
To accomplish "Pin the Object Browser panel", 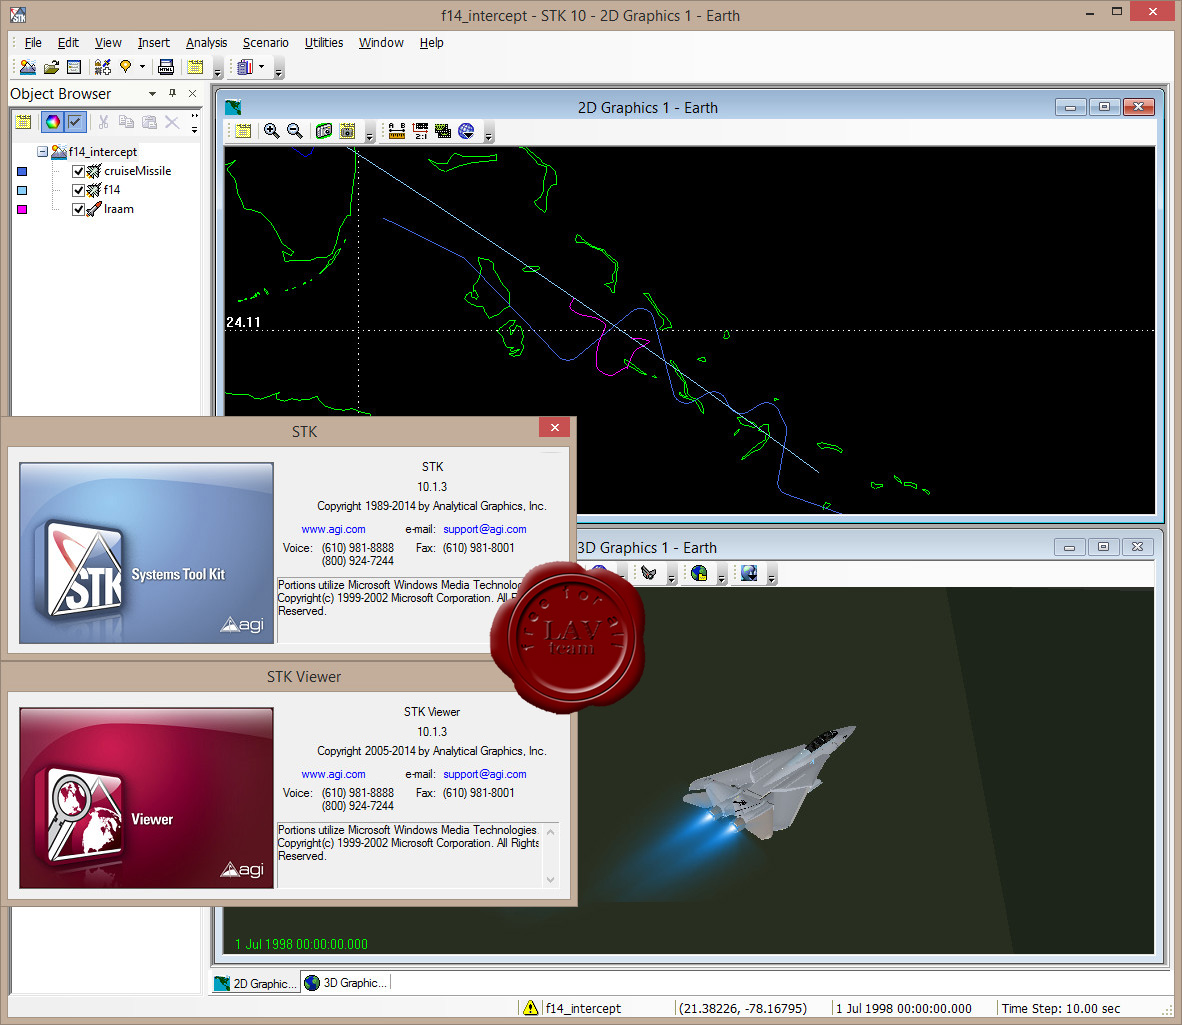I will [x=173, y=93].
